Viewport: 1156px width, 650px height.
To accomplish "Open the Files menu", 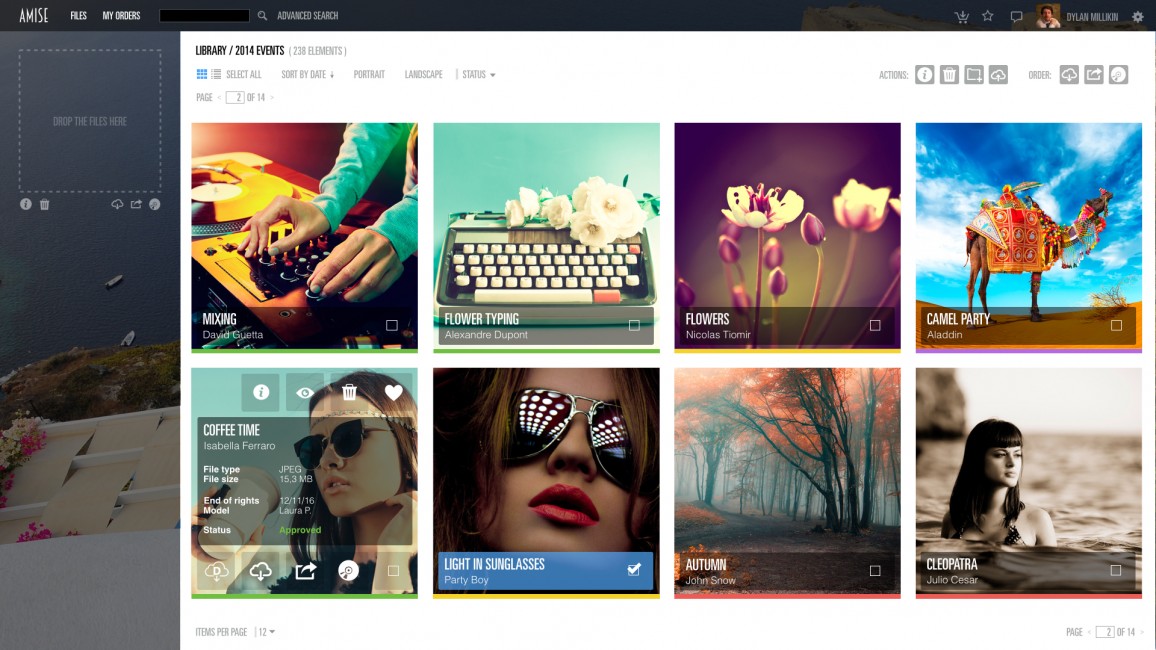I will [x=78, y=15].
